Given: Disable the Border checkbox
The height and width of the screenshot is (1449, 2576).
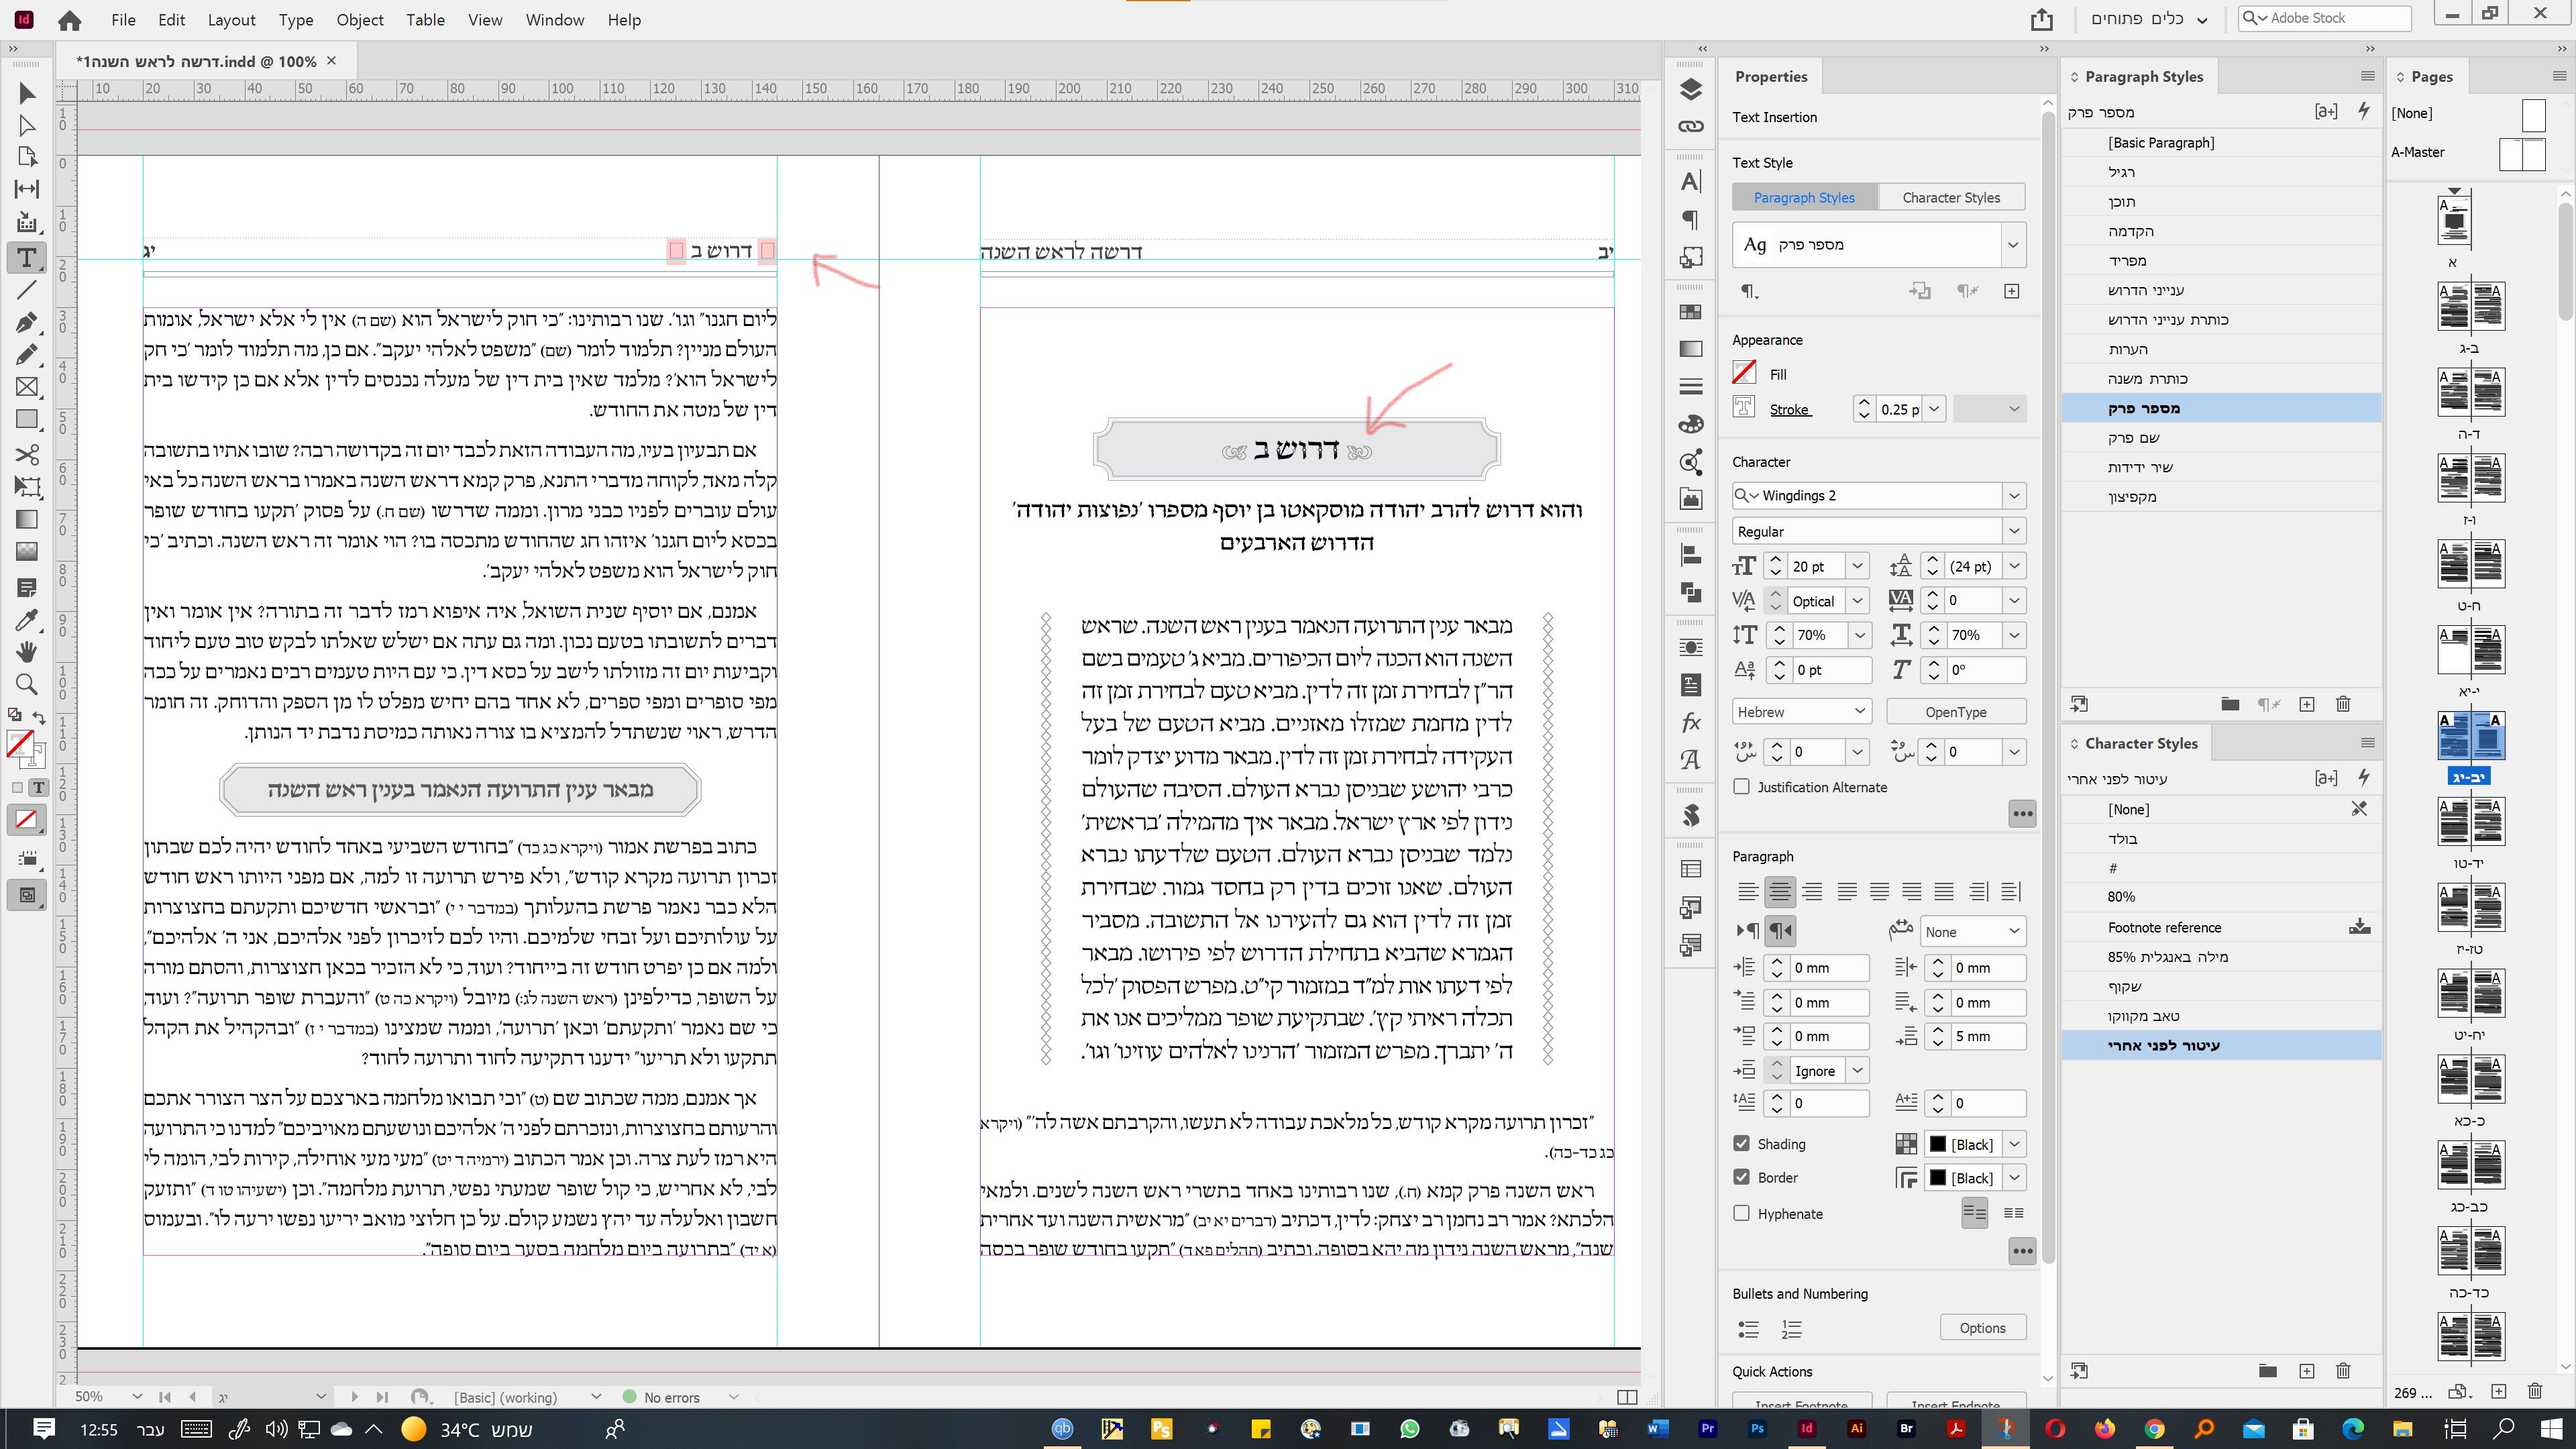Looking at the screenshot, I should (1742, 1177).
